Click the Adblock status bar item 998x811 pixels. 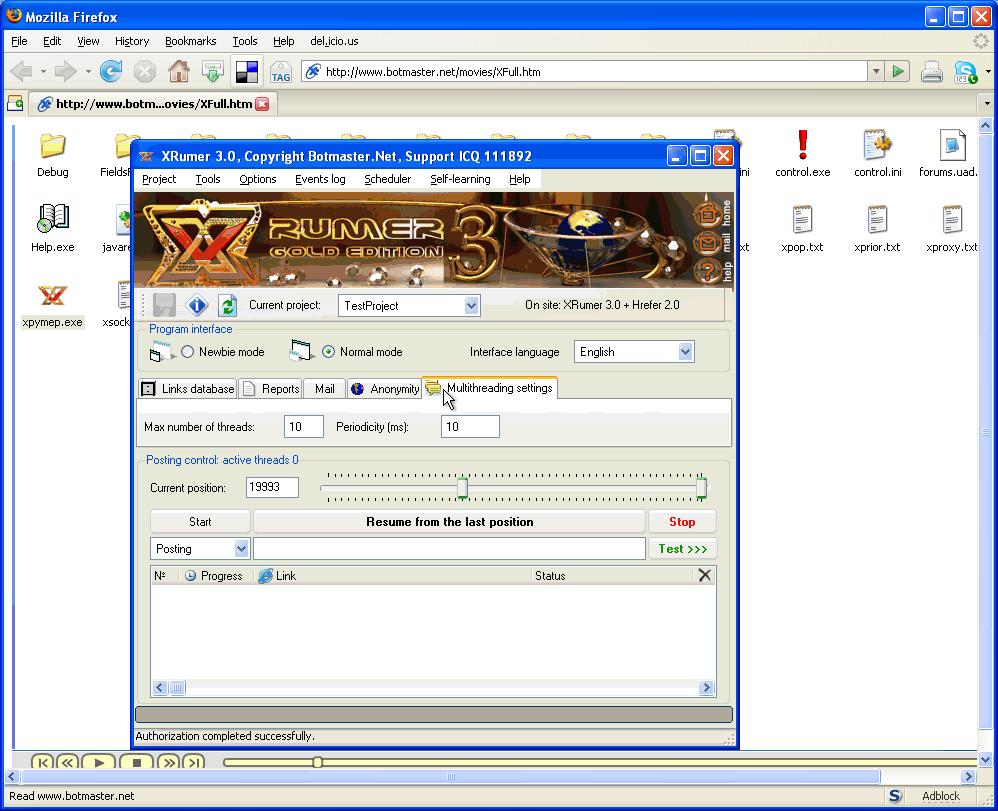[x=941, y=796]
